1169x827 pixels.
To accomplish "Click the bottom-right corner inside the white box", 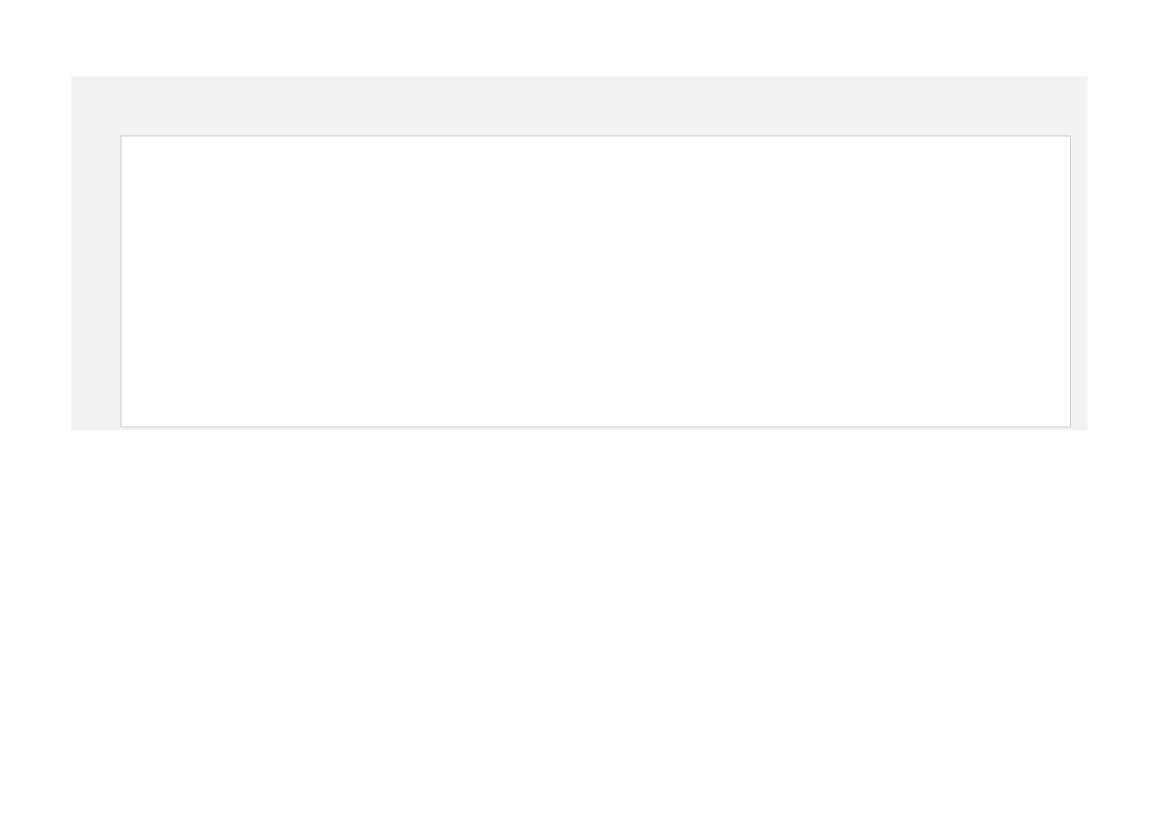I will 1064,421.
